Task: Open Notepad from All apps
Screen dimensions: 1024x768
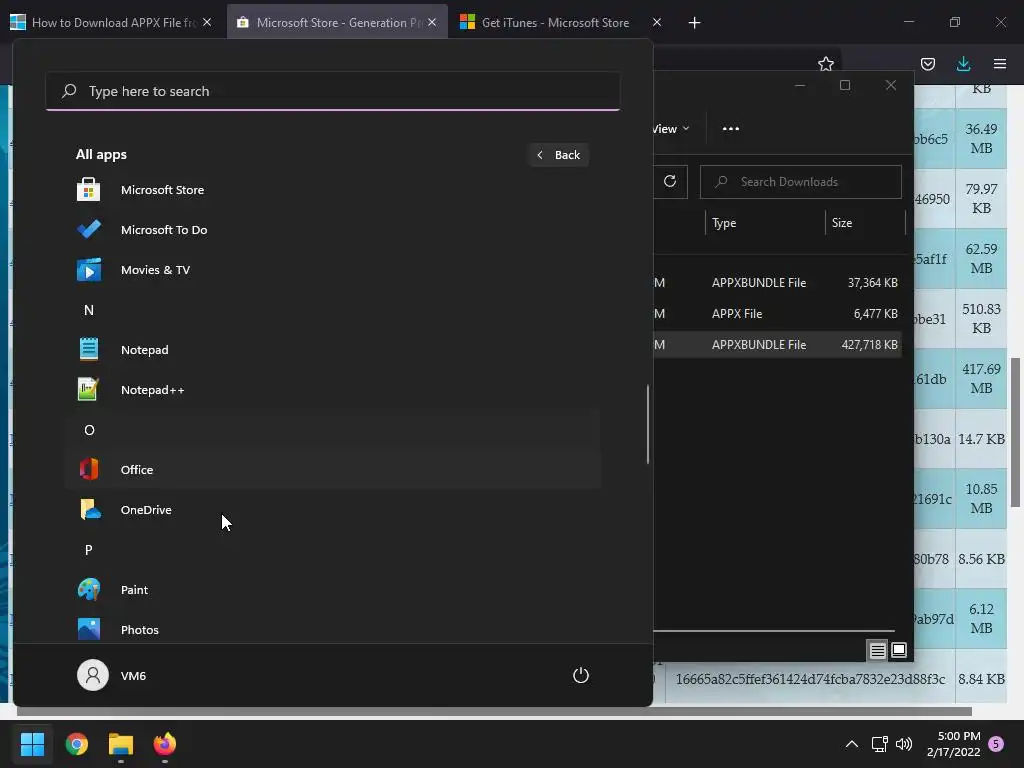Action: (333, 350)
